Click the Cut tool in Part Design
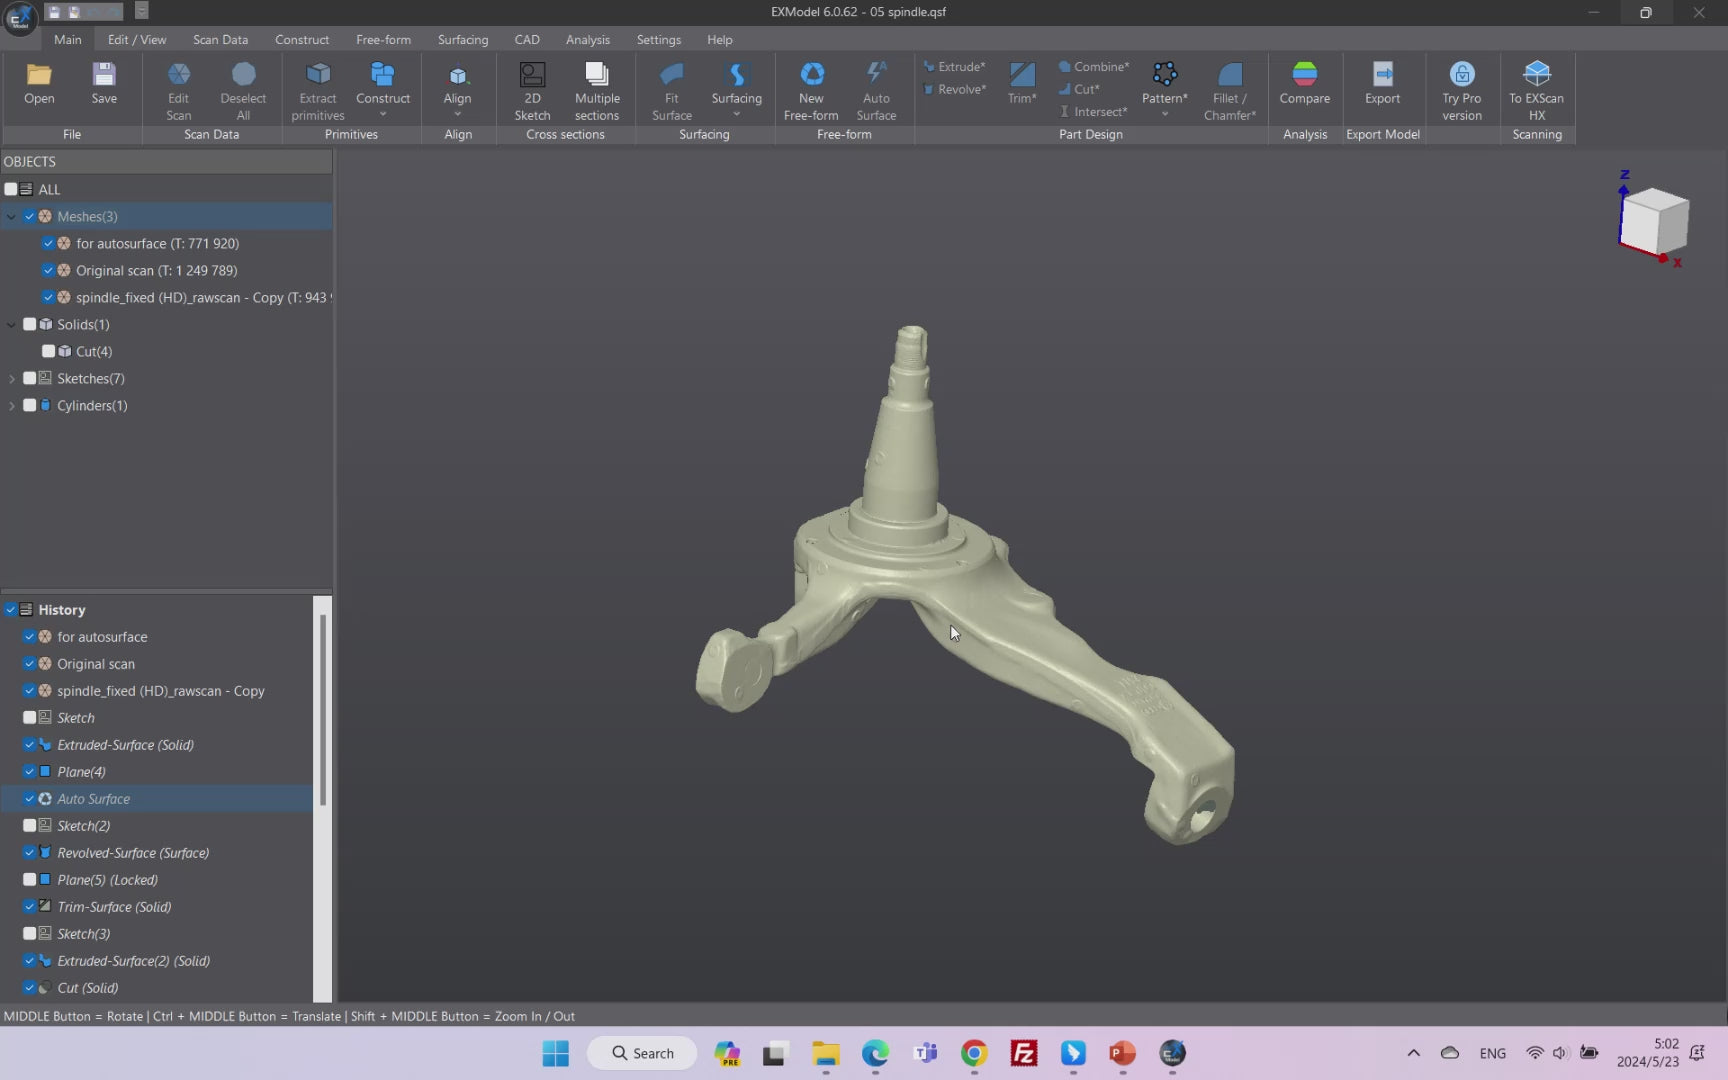Image resolution: width=1728 pixels, height=1080 pixels. point(1079,89)
